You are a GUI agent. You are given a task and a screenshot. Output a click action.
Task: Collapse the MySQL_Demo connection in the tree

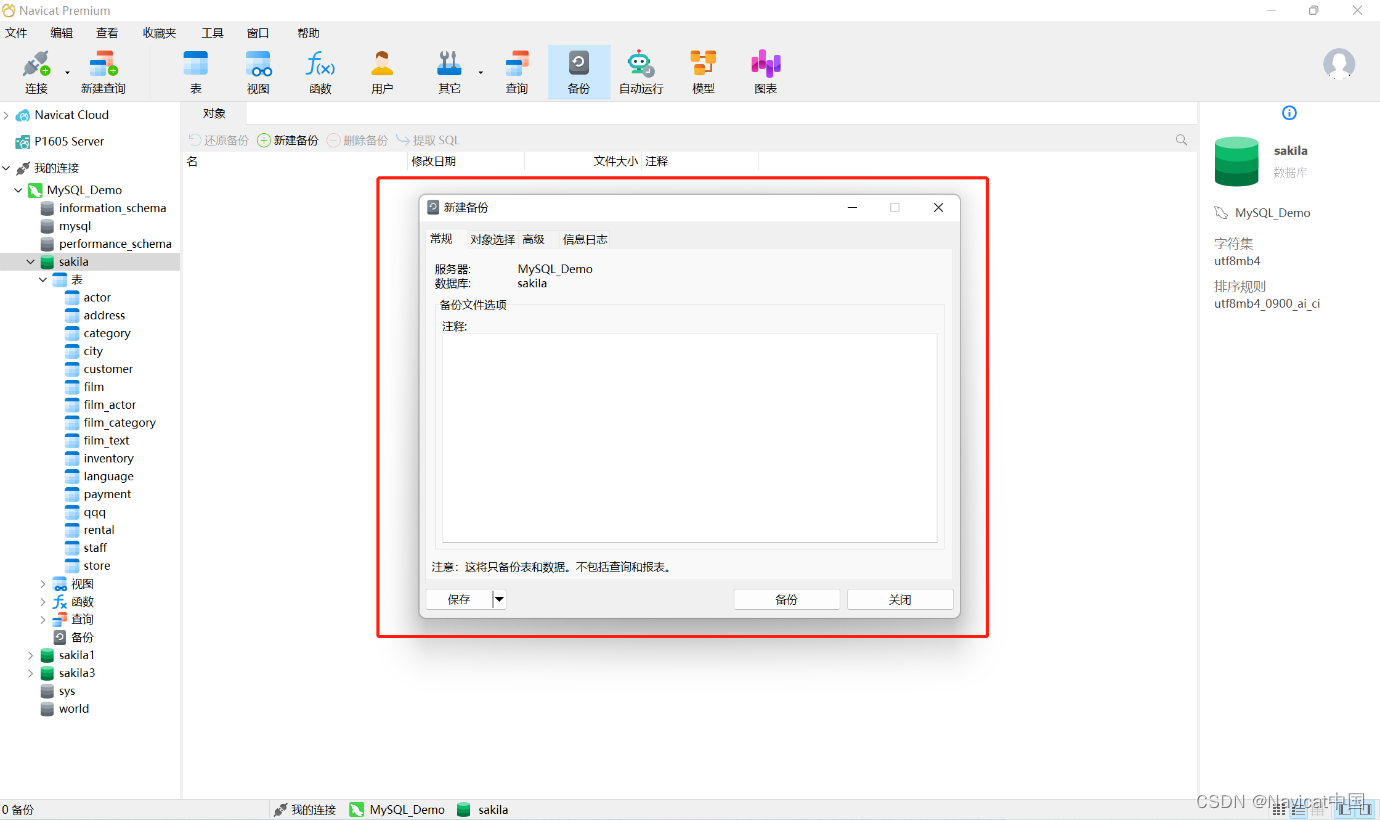(x=18, y=190)
